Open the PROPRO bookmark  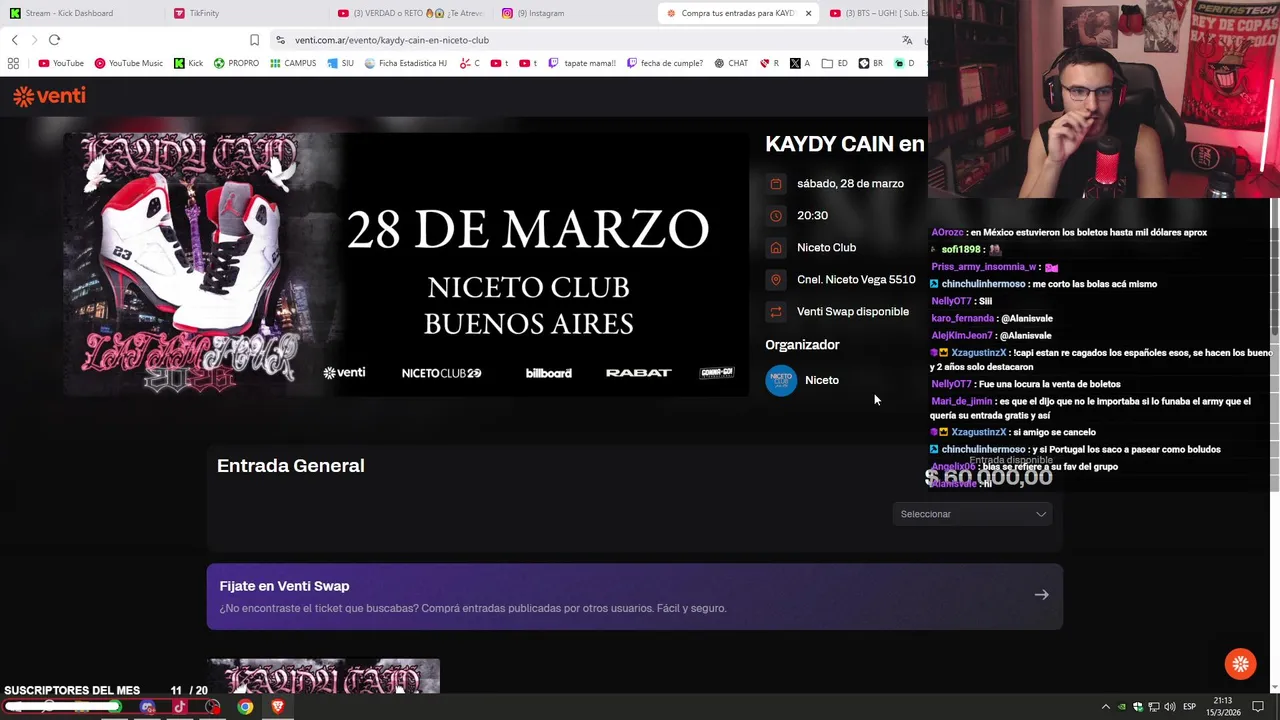coord(236,63)
